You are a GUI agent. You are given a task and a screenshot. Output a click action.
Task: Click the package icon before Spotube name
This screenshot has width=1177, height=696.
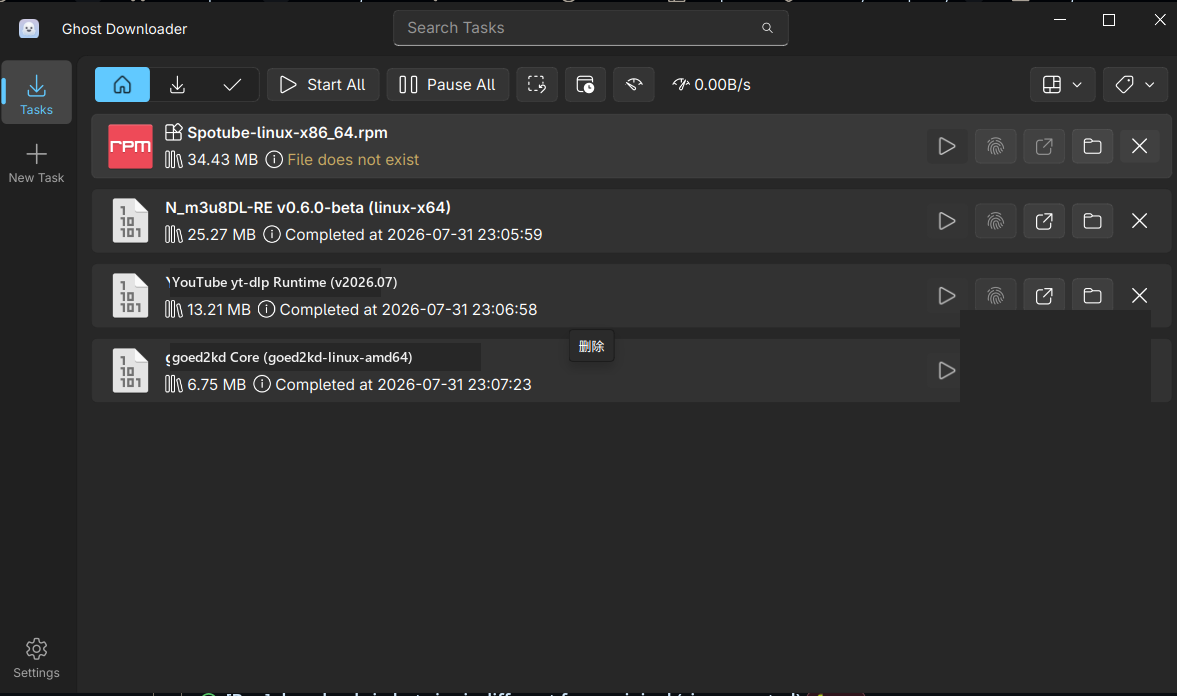click(173, 132)
